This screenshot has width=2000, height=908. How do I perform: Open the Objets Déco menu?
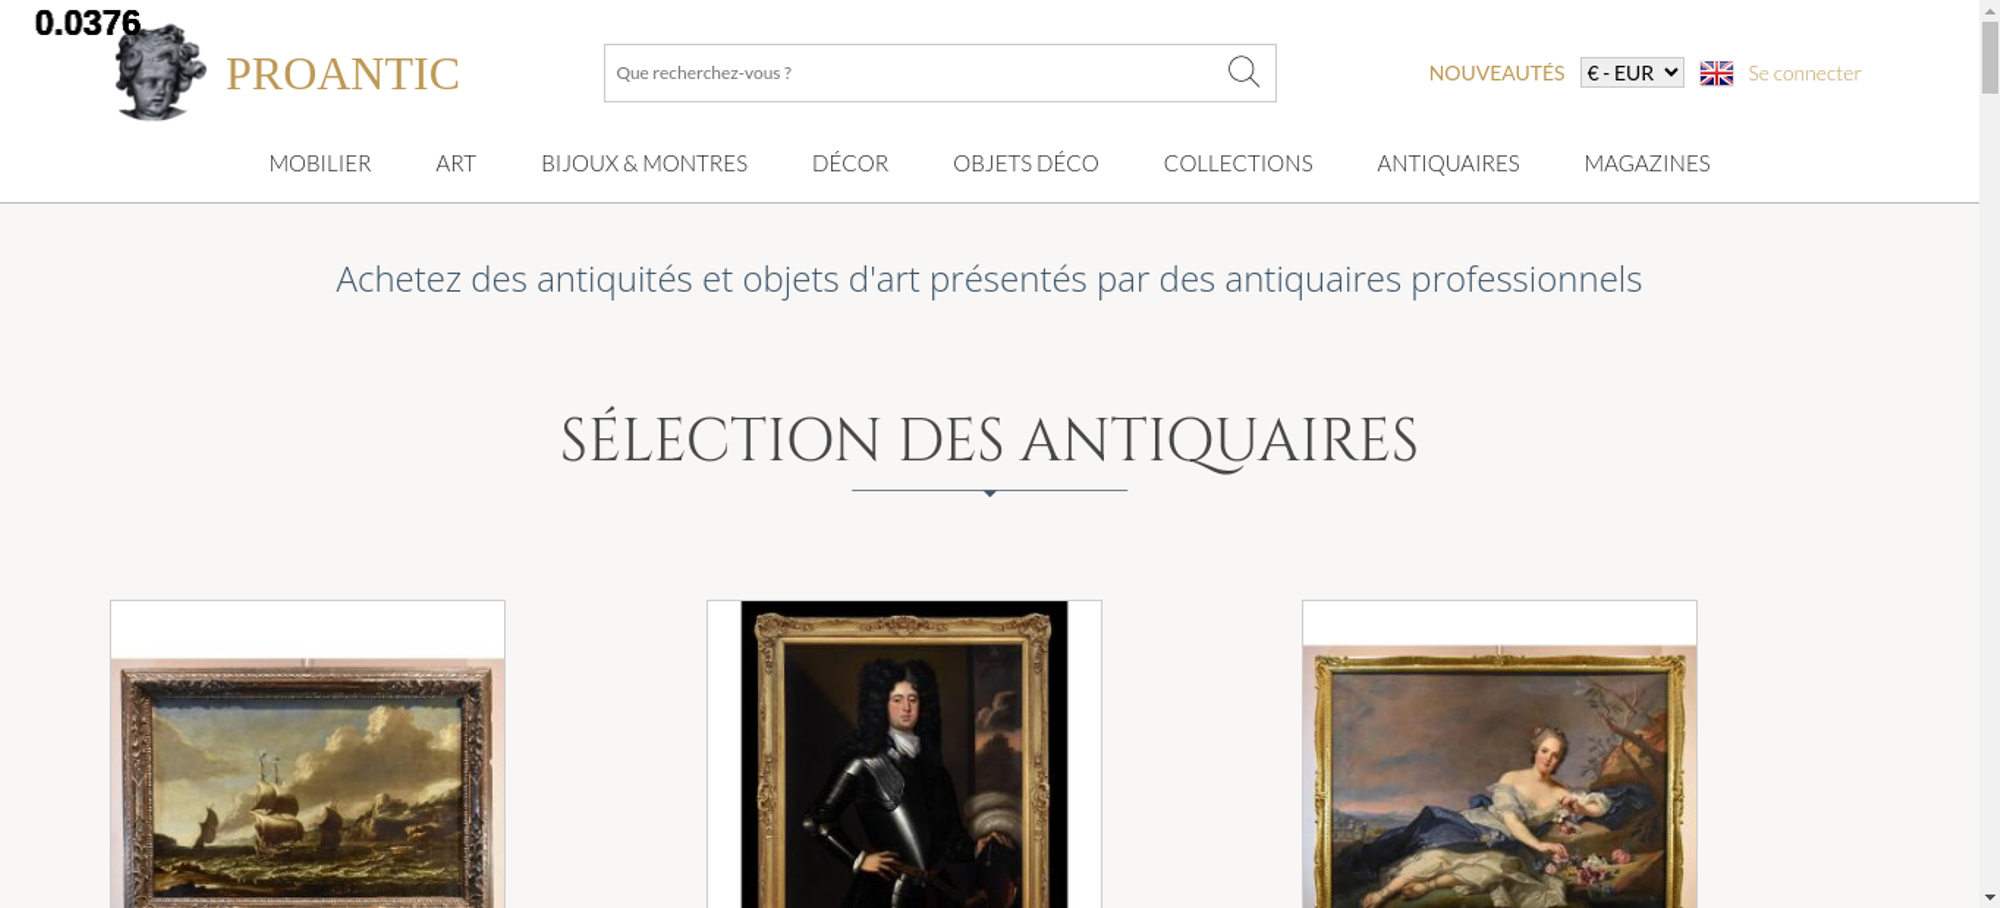pyautogui.click(x=1026, y=163)
